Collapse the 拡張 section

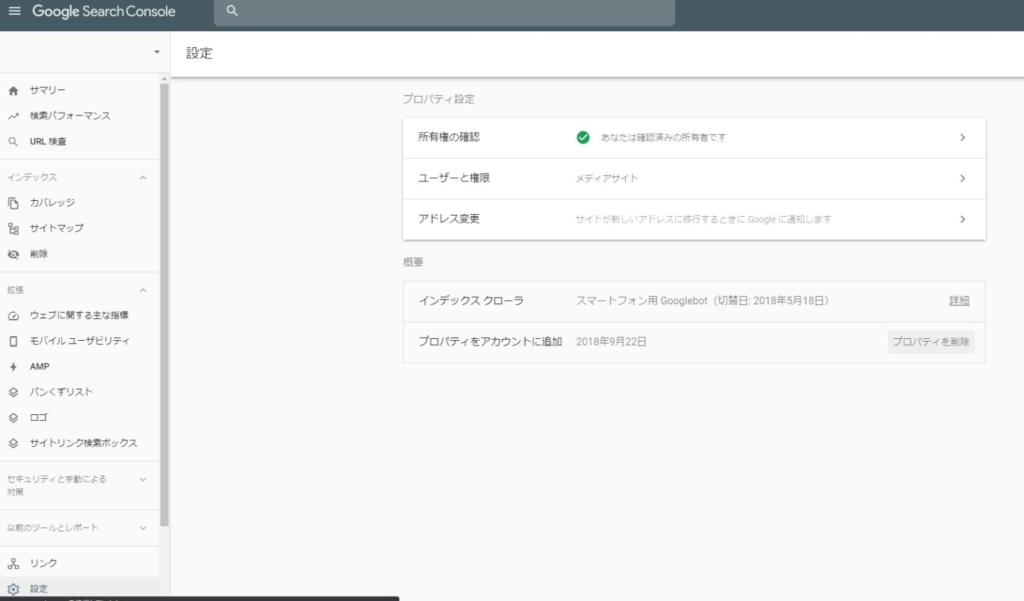[142, 290]
